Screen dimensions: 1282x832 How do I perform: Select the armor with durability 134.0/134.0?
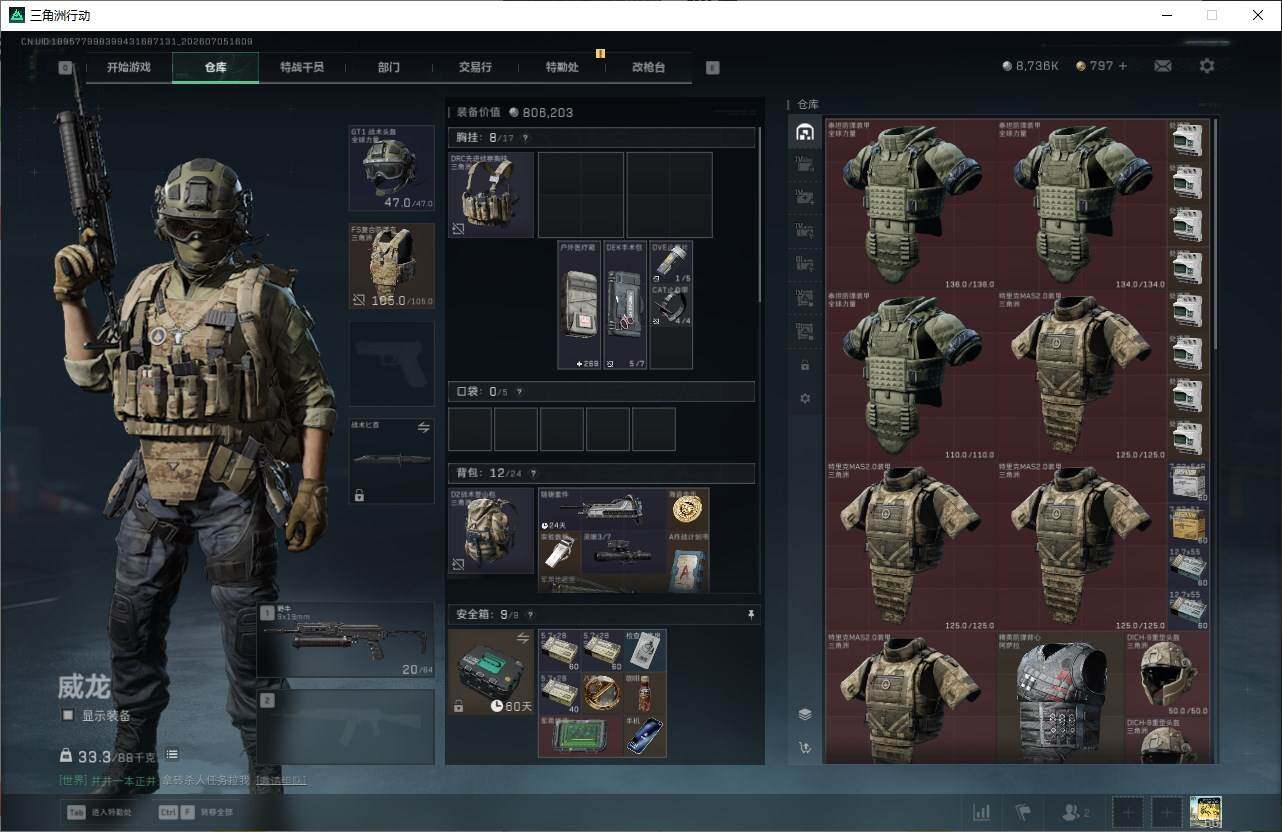point(1083,205)
